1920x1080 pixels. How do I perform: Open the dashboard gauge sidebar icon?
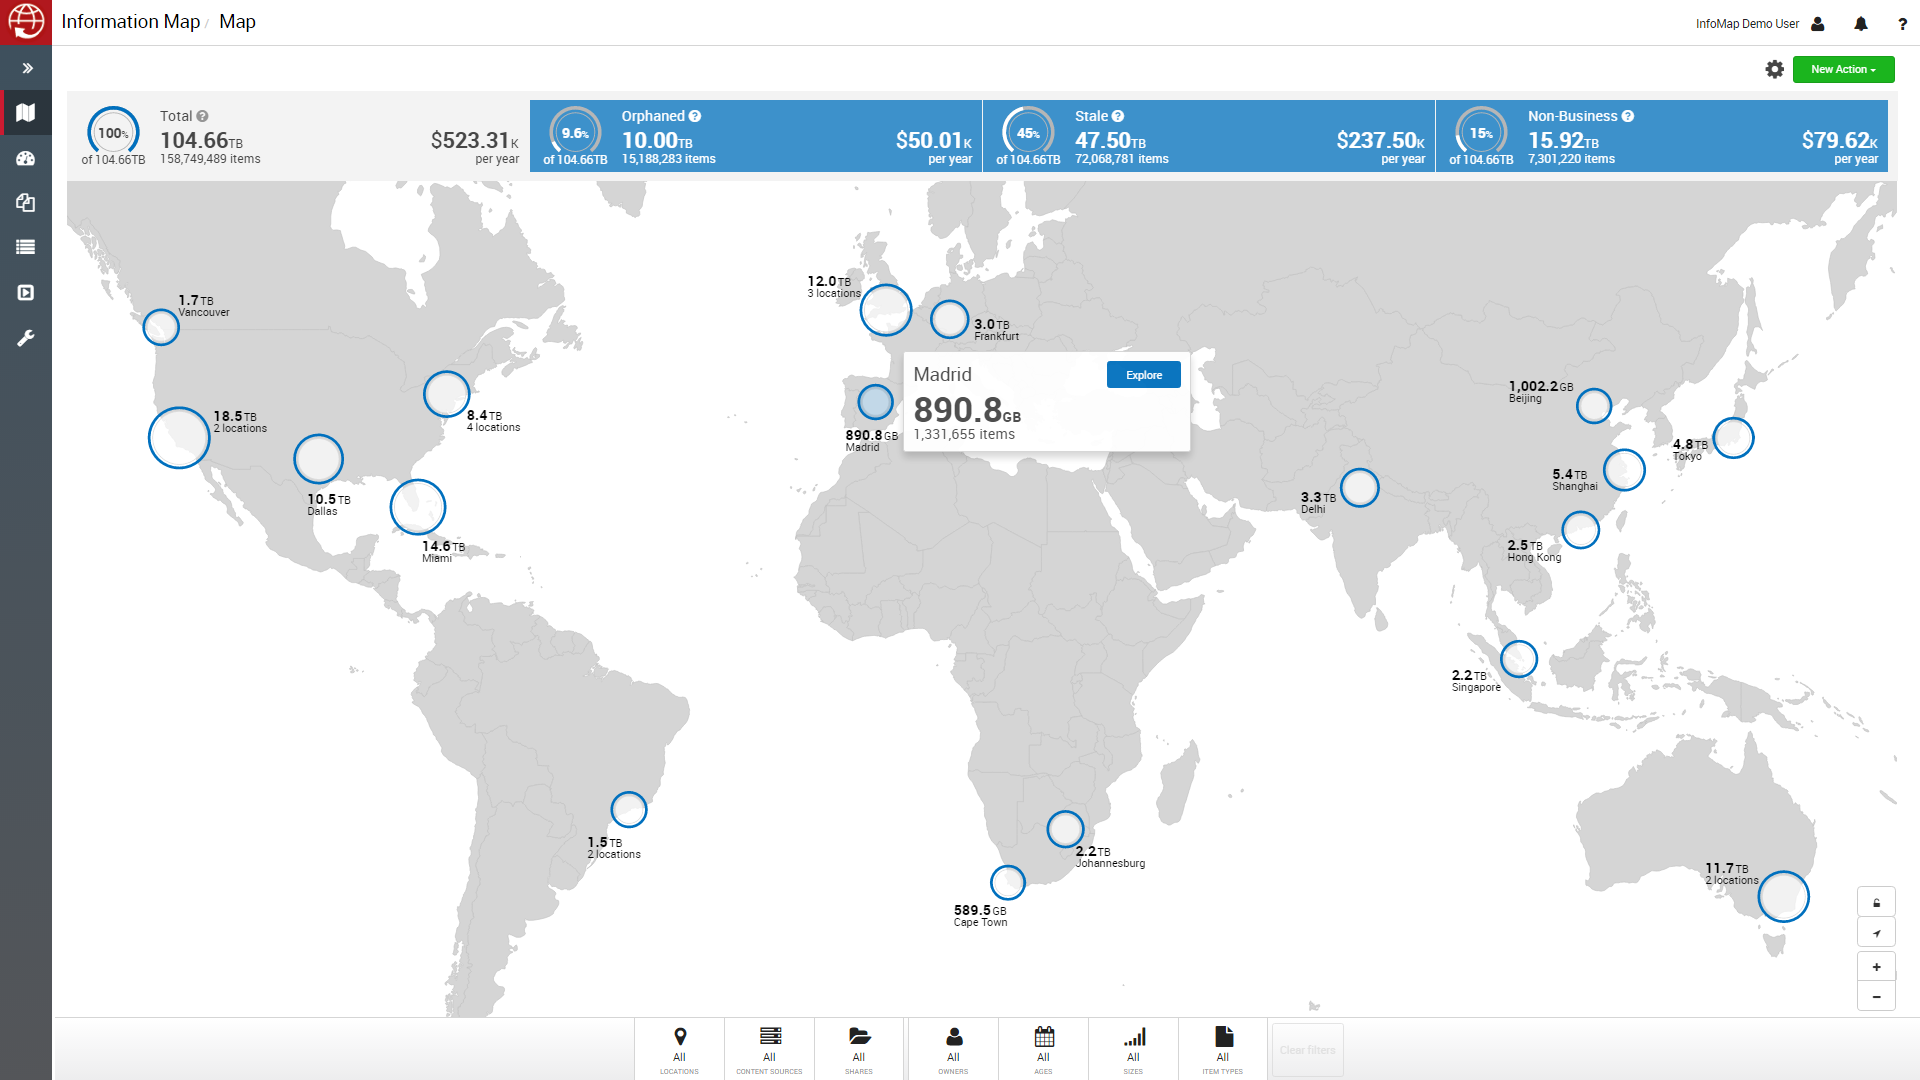(26, 158)
